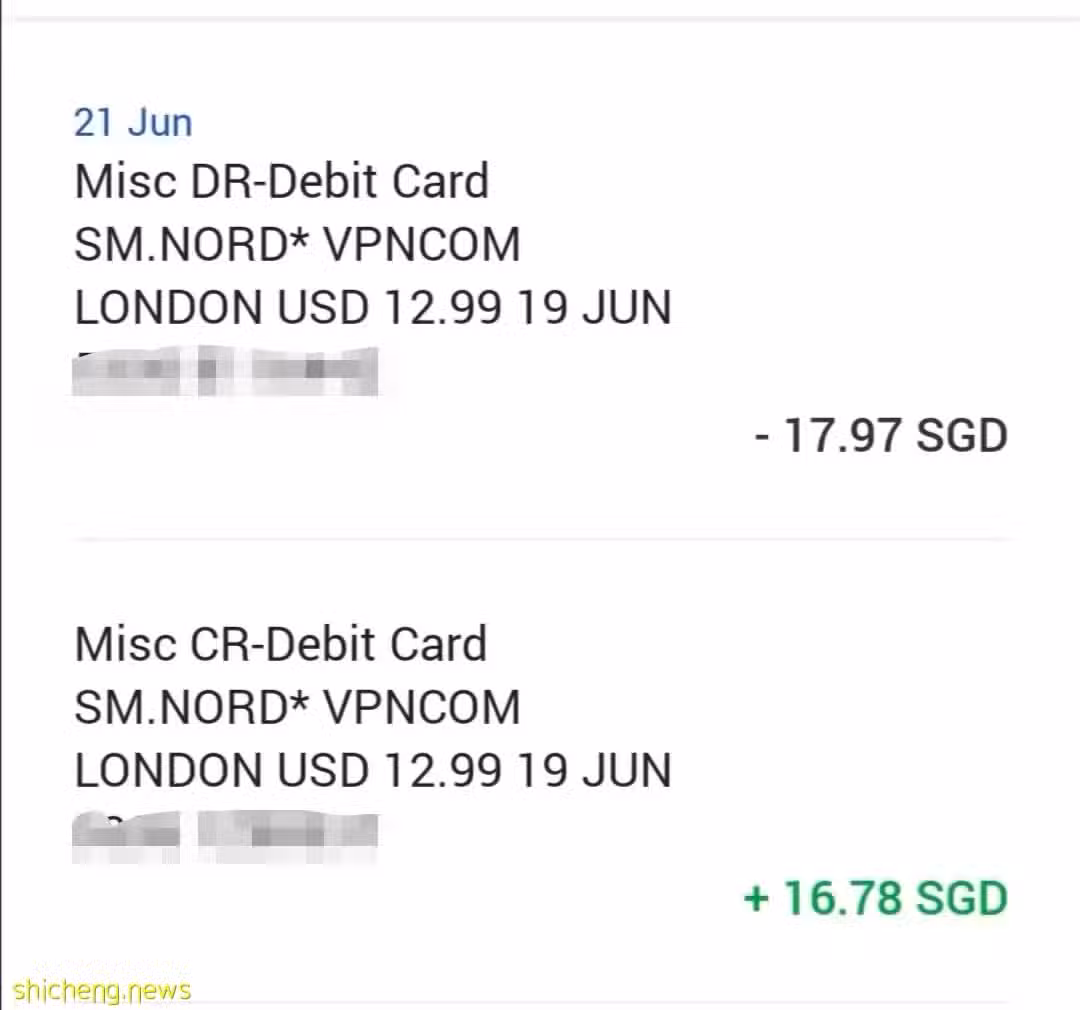Click USD 12.99 in the credit entry
Image resolution: width=1080 pixels, height=1010 pixels.
[389, 770]
